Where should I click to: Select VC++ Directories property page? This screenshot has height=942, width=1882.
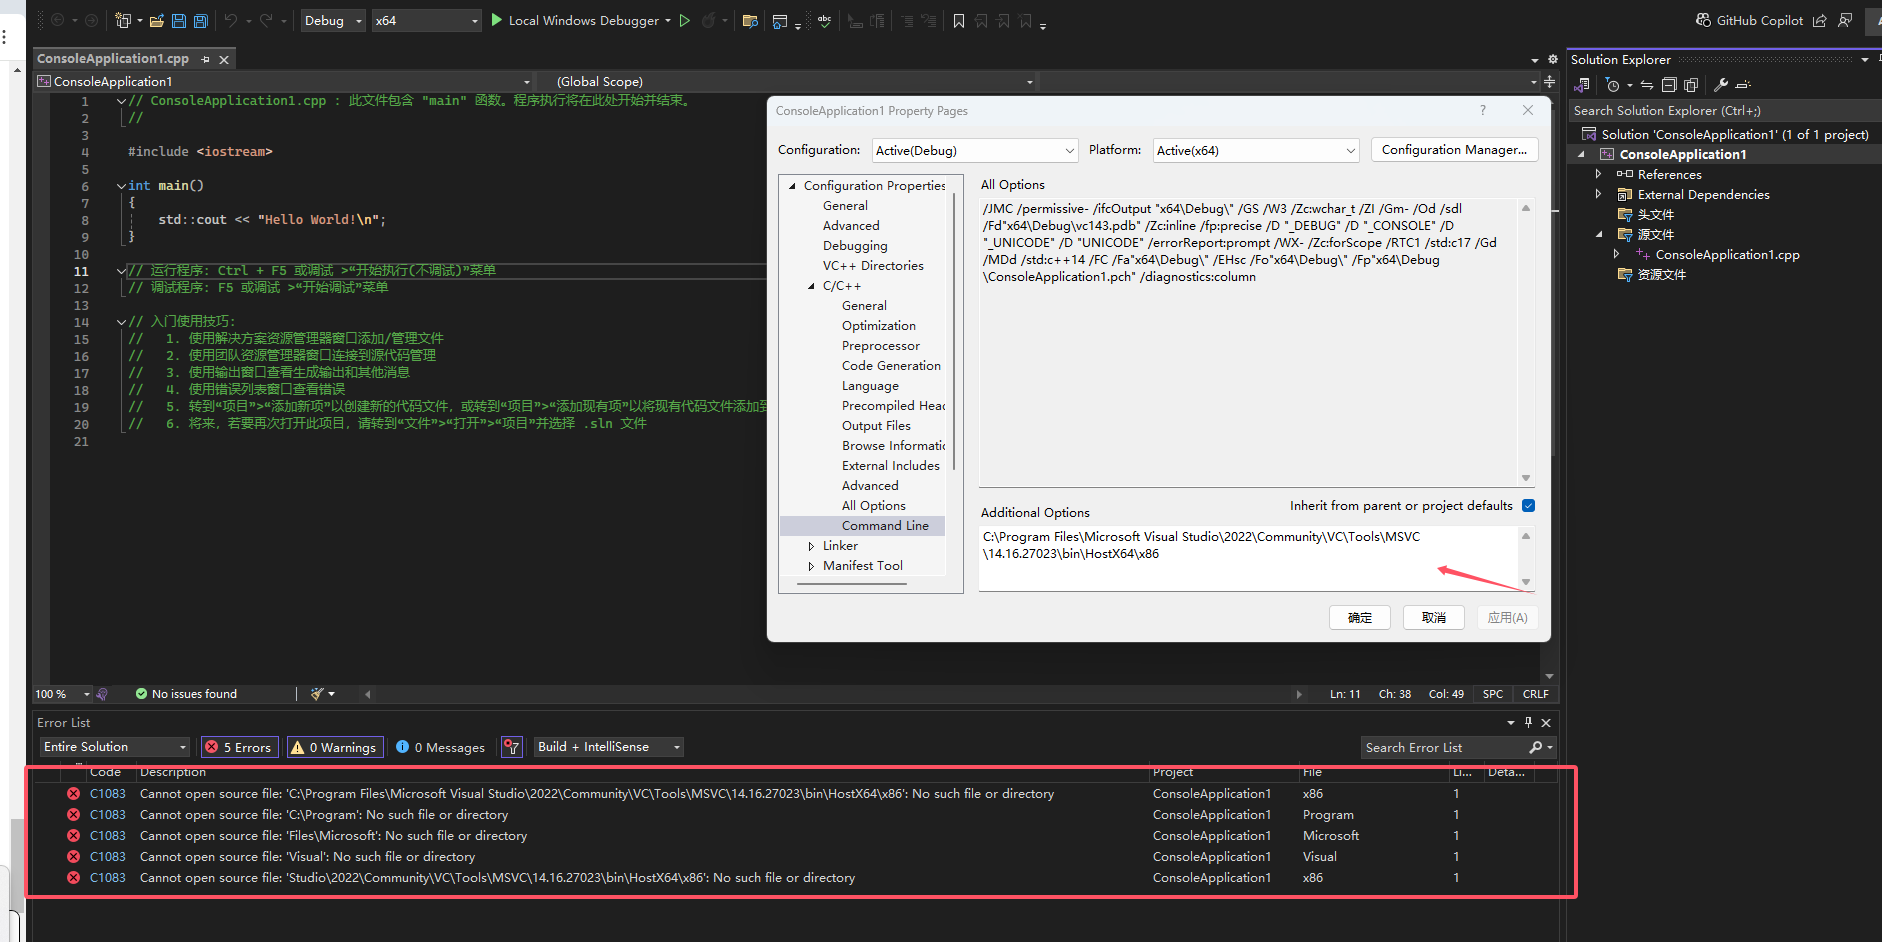(x=873, y=265)
